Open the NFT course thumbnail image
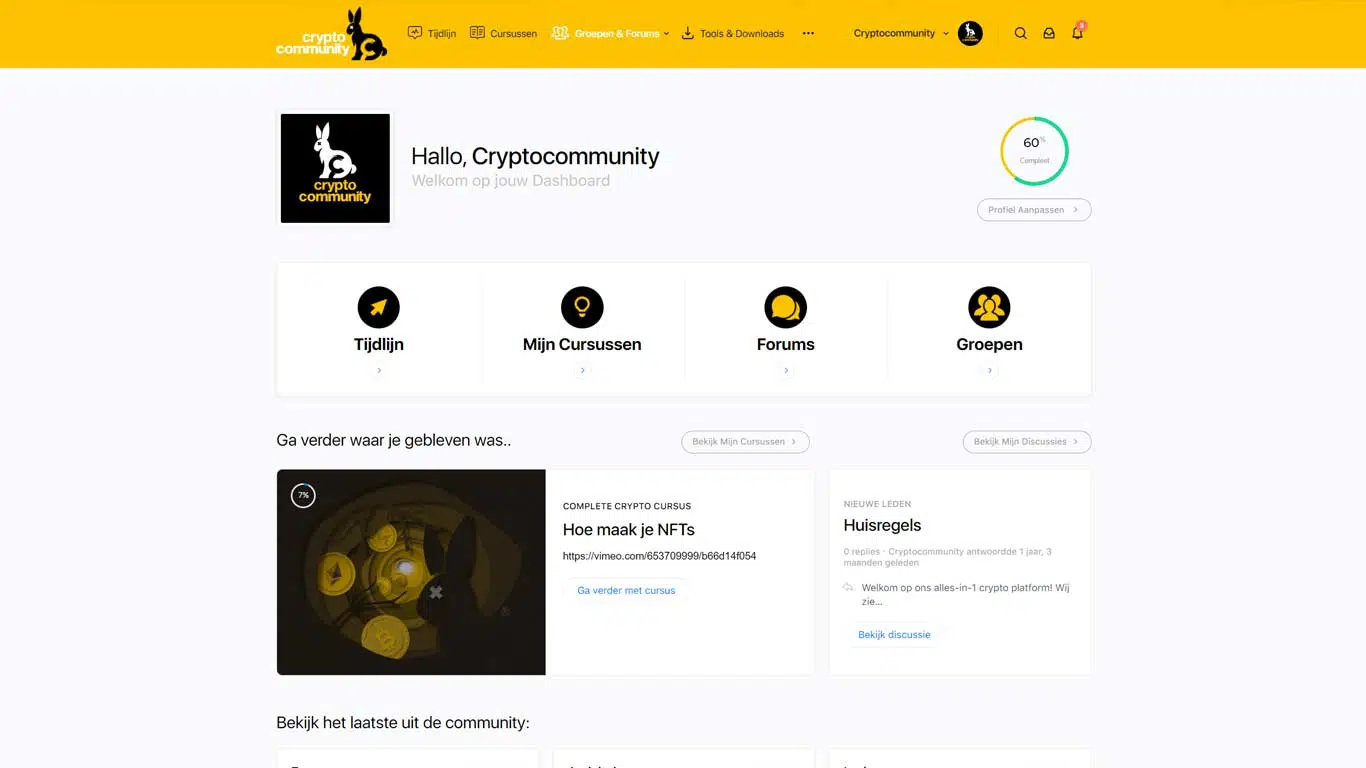Viewport: 1366px width, 768px height. (x=411, y=572)
